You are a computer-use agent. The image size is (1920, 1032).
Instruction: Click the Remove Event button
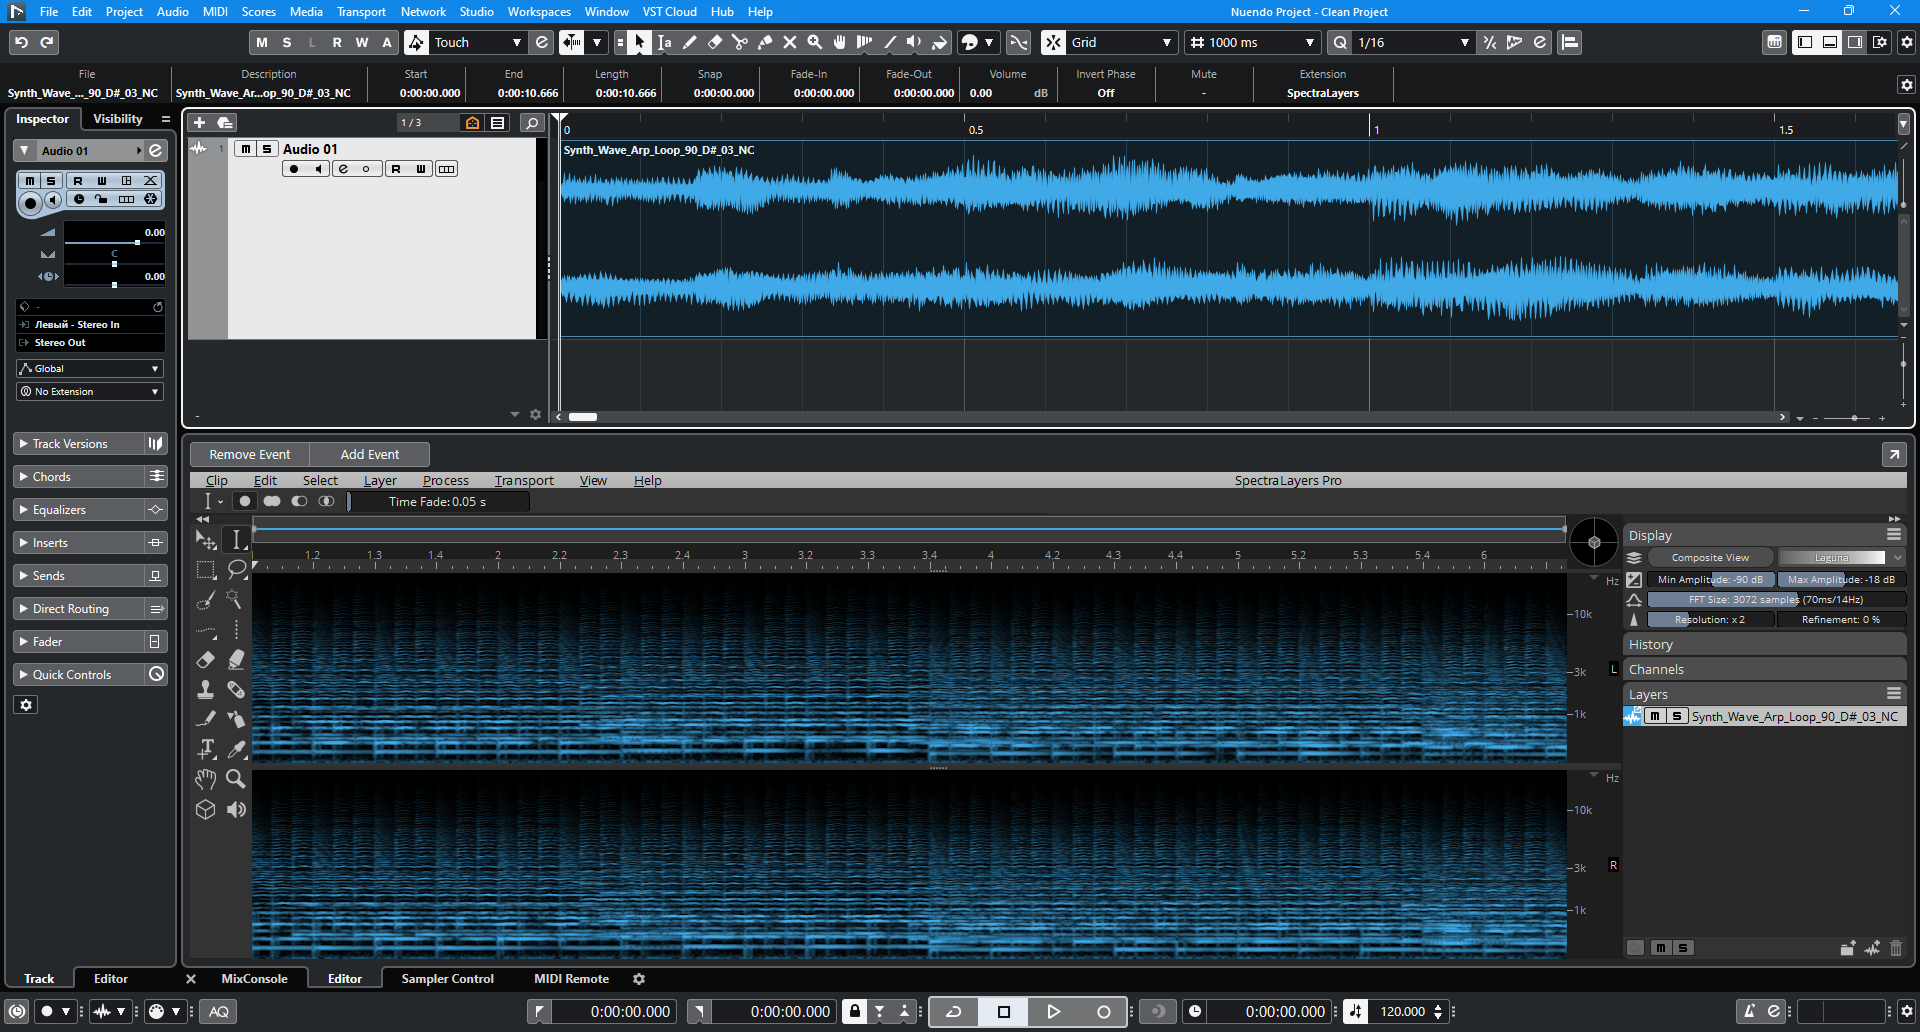pos(250,455)
